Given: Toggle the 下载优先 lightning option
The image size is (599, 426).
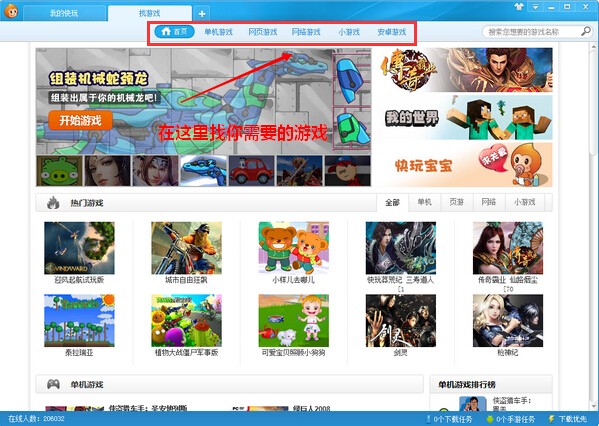Looking at the screenshot, I should 567,419.
